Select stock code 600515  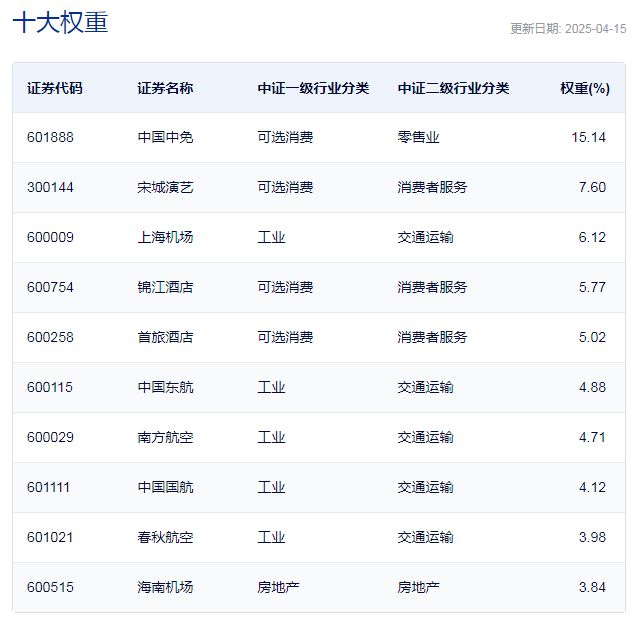(50, 587)
